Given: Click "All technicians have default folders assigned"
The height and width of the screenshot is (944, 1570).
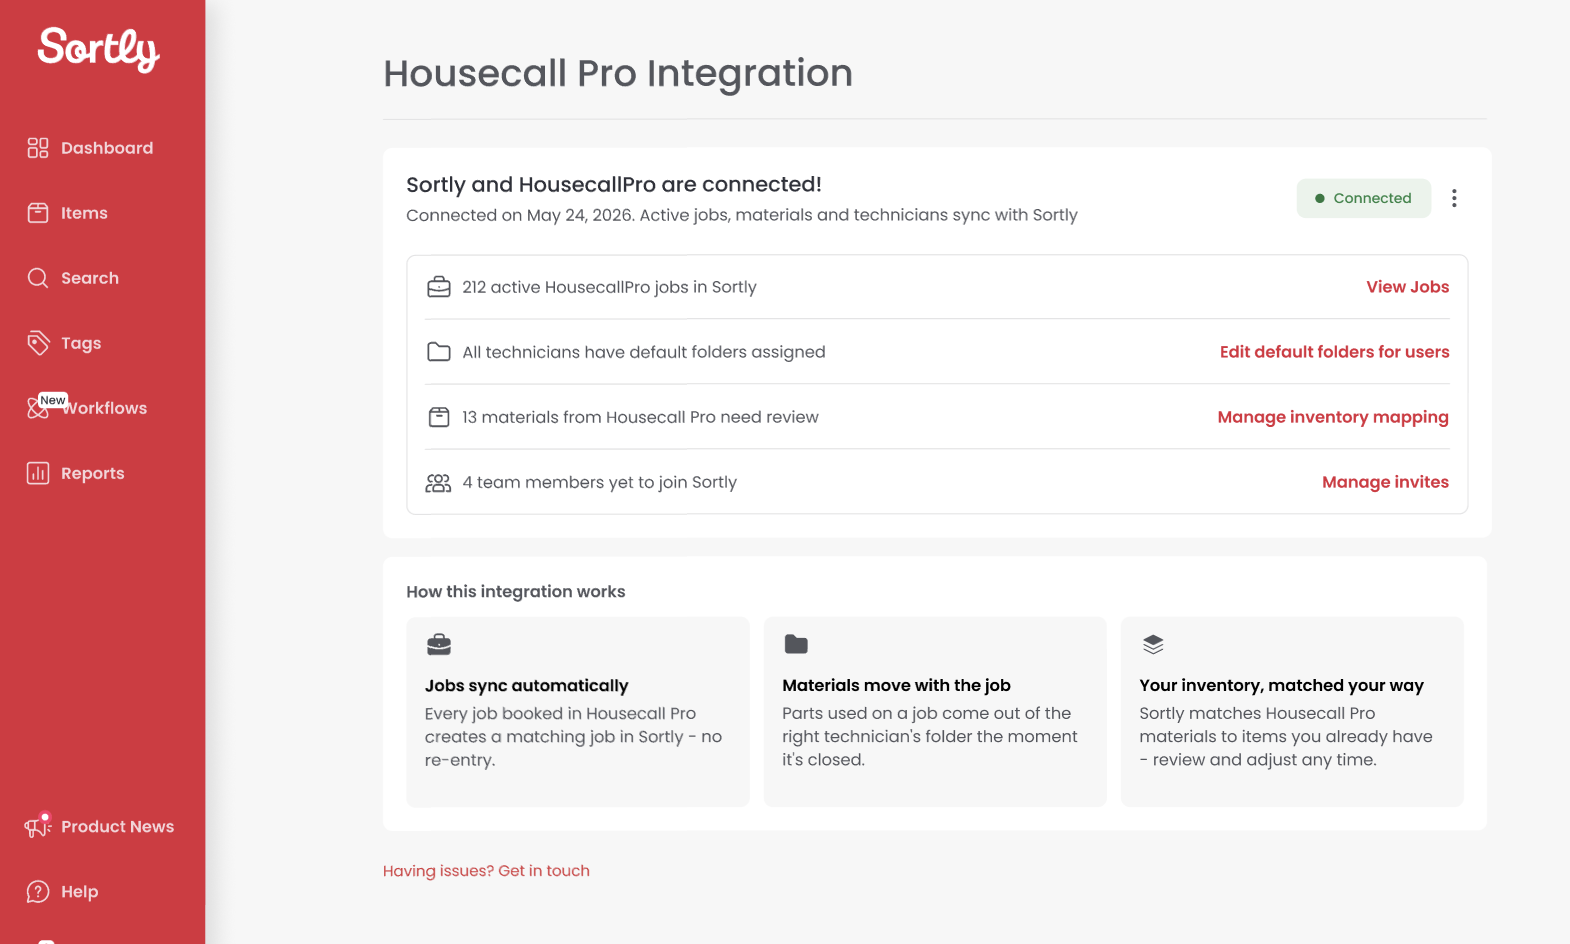Looking at the screenshot, I should pyautogui.click(x=644, y=352).
